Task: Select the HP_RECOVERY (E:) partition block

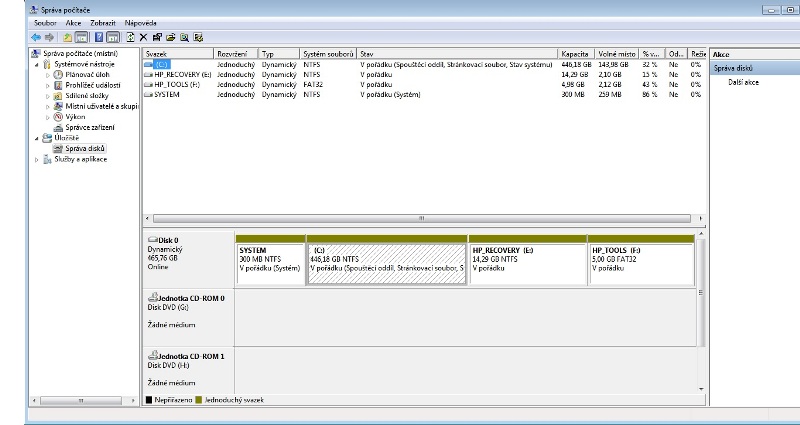Action: 528,264
